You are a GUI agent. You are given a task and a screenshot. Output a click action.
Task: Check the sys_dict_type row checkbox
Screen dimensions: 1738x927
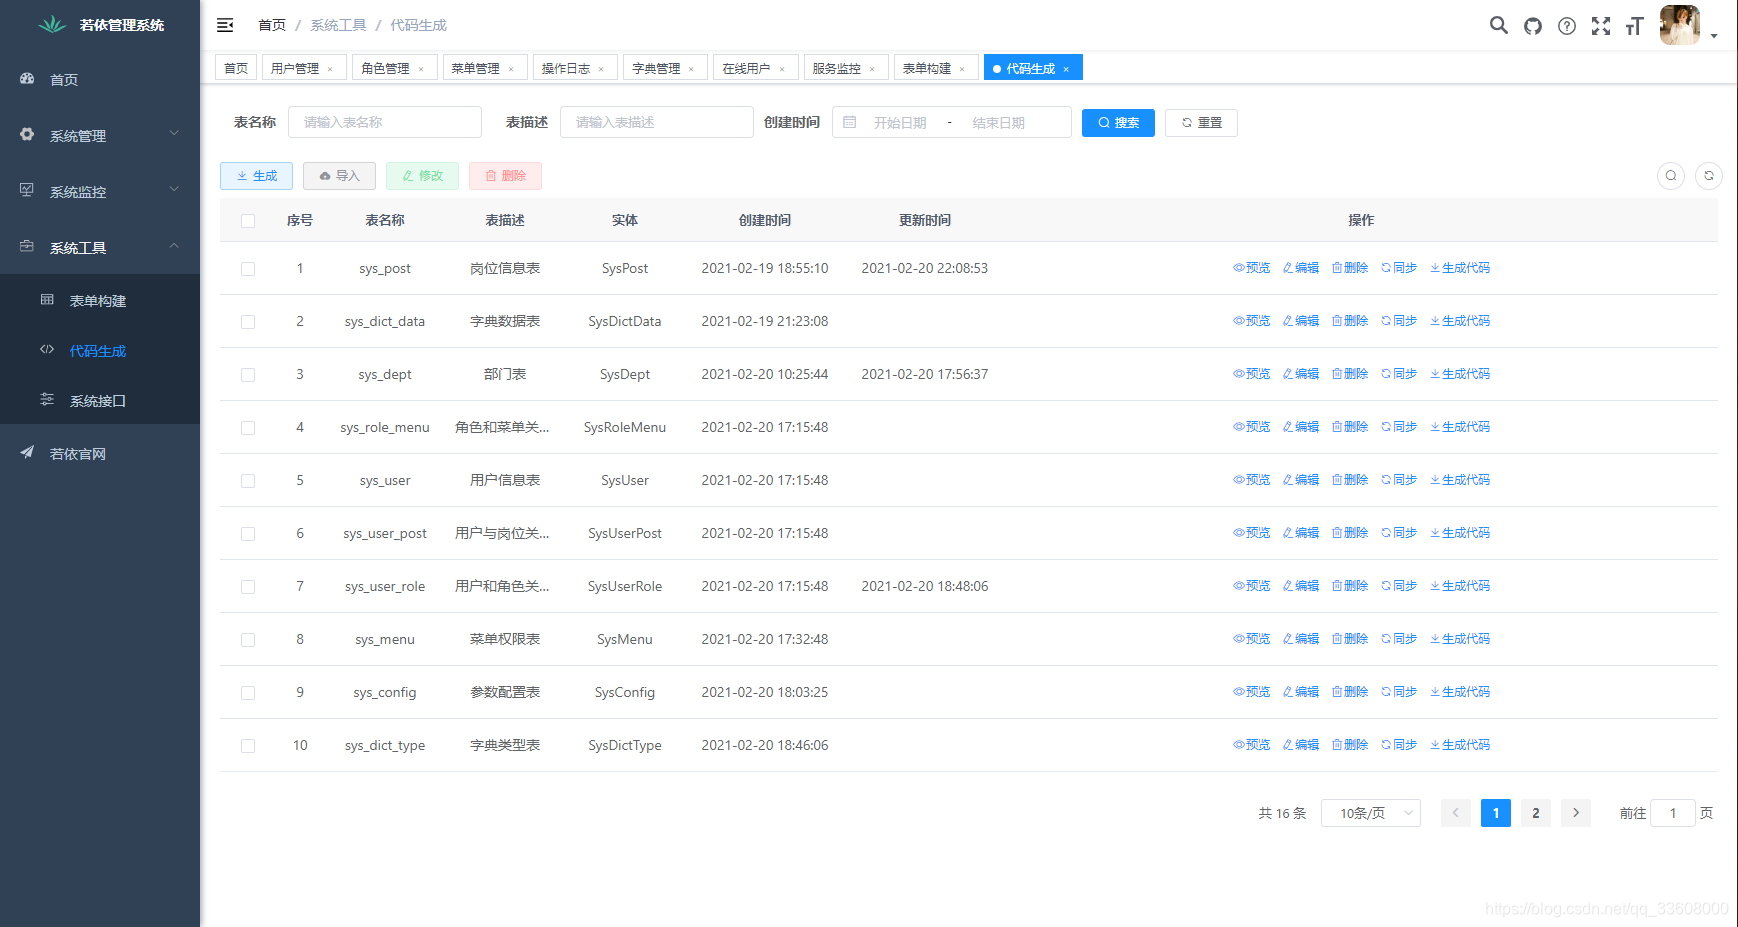coord(248,746)
